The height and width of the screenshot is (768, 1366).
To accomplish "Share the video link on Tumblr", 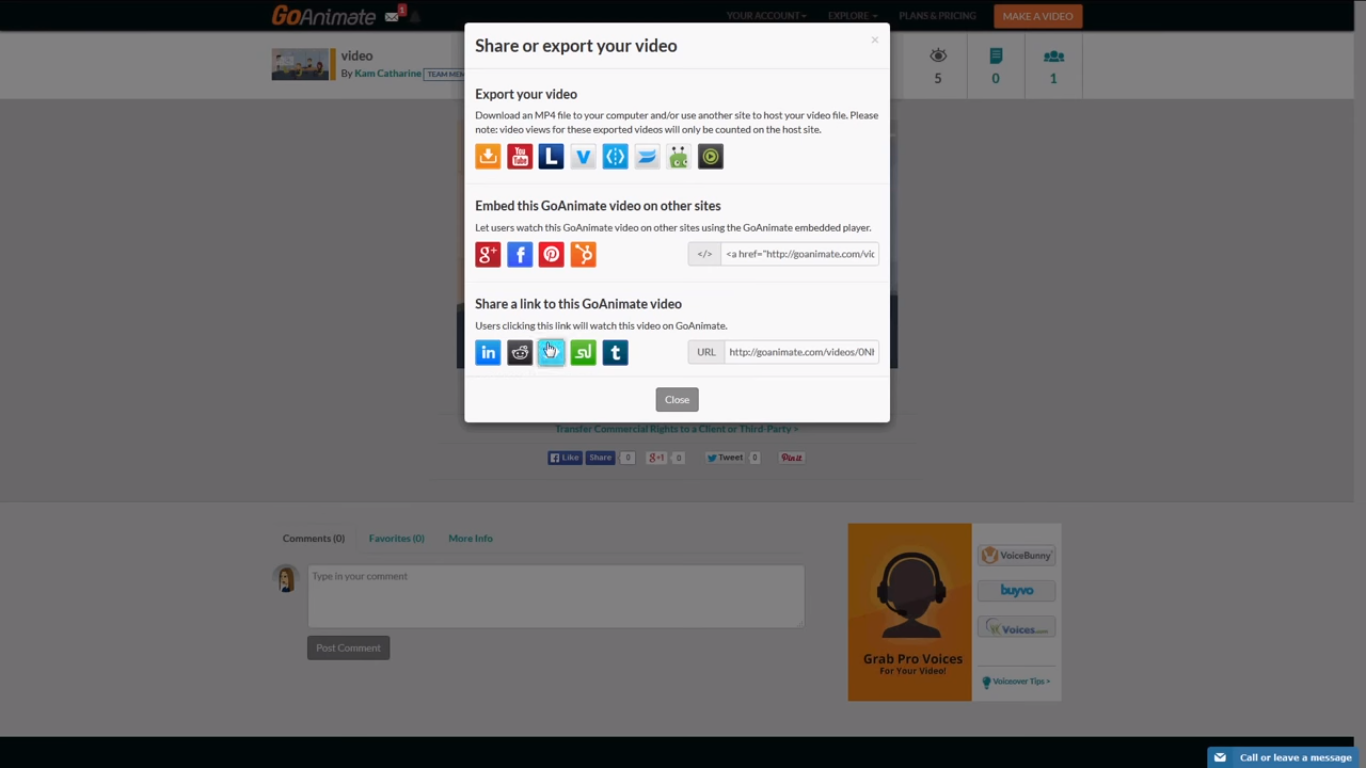I will [615, 352].
